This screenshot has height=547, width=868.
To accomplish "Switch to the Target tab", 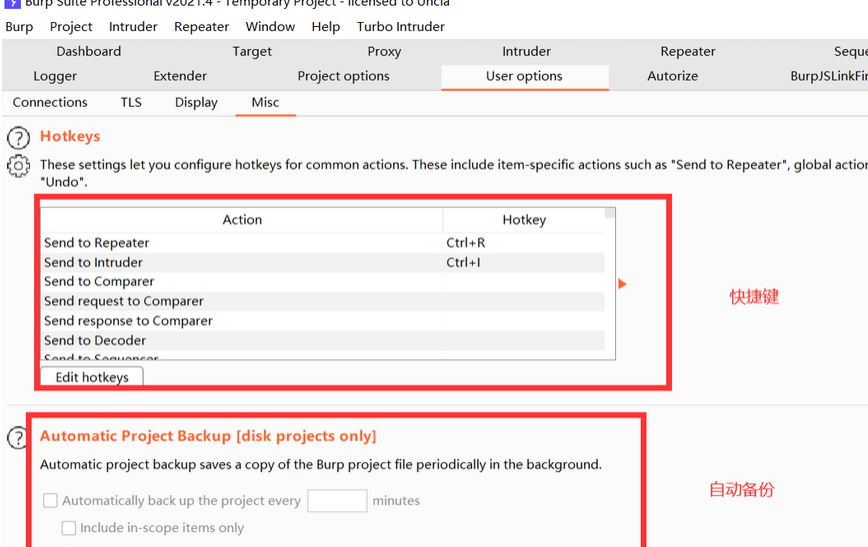I will click(x=252, y=51).
